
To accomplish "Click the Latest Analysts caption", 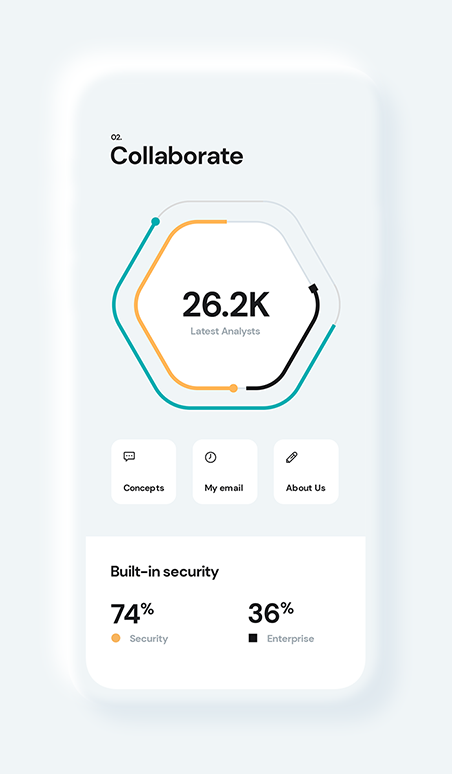I will [226, 331].
